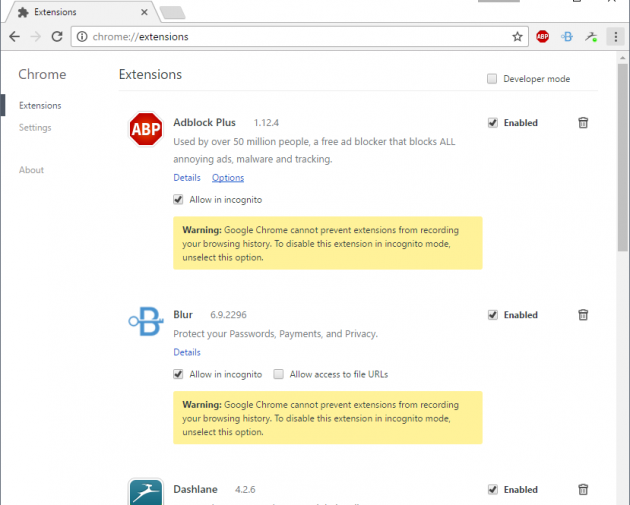Reload the extensions page
Image resolution: width=630 pixels, height=505 pixels.
tap(57, 37)
